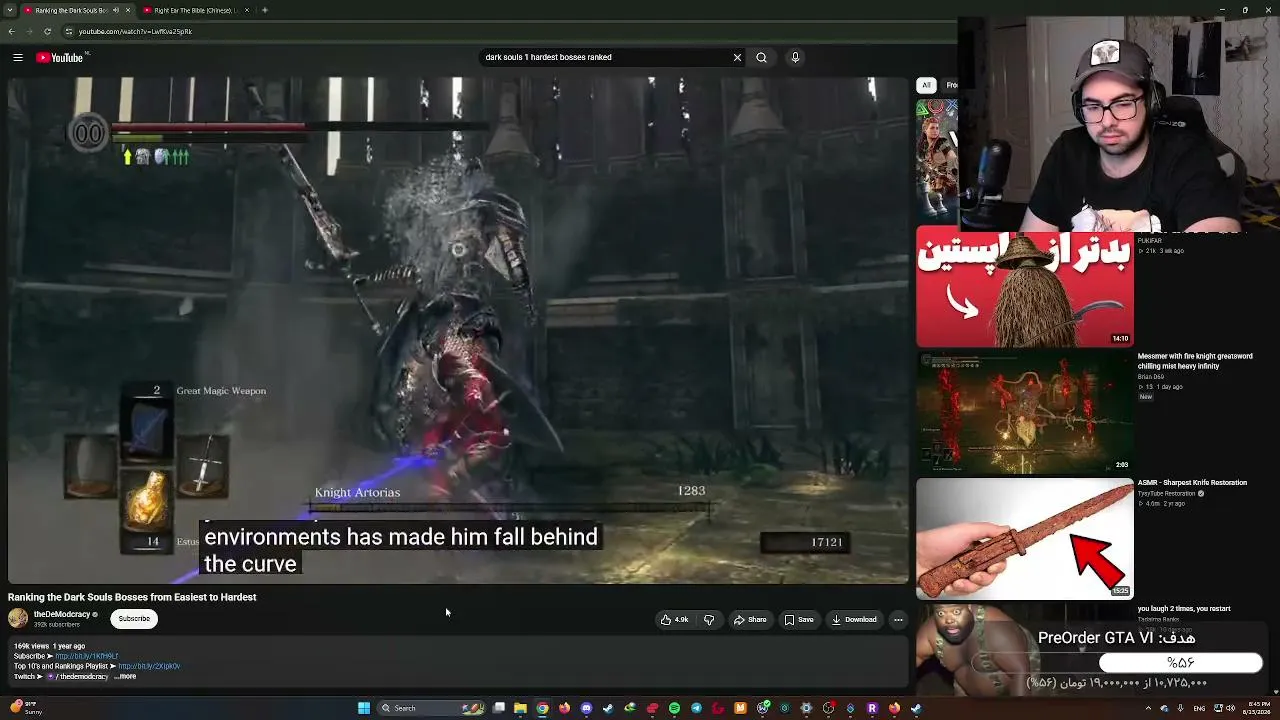Viewport: 1280px width, 720px height.
Task: Click the video player to pause
Action: (x=458, y=330)
